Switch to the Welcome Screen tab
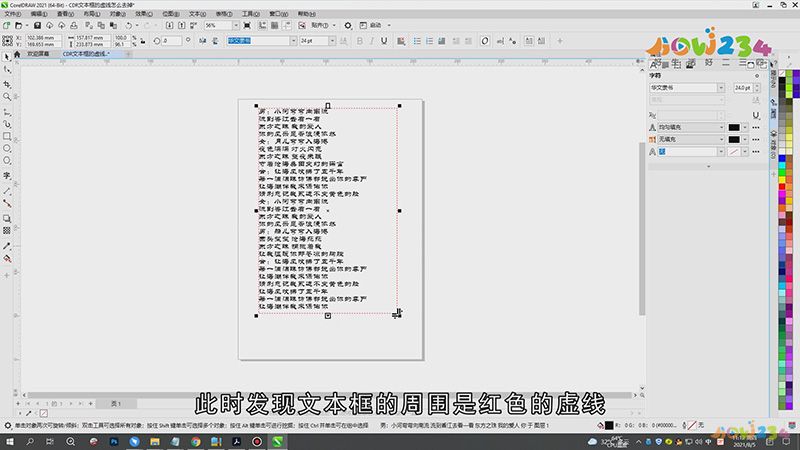The image size is (800, 450). 38,54
